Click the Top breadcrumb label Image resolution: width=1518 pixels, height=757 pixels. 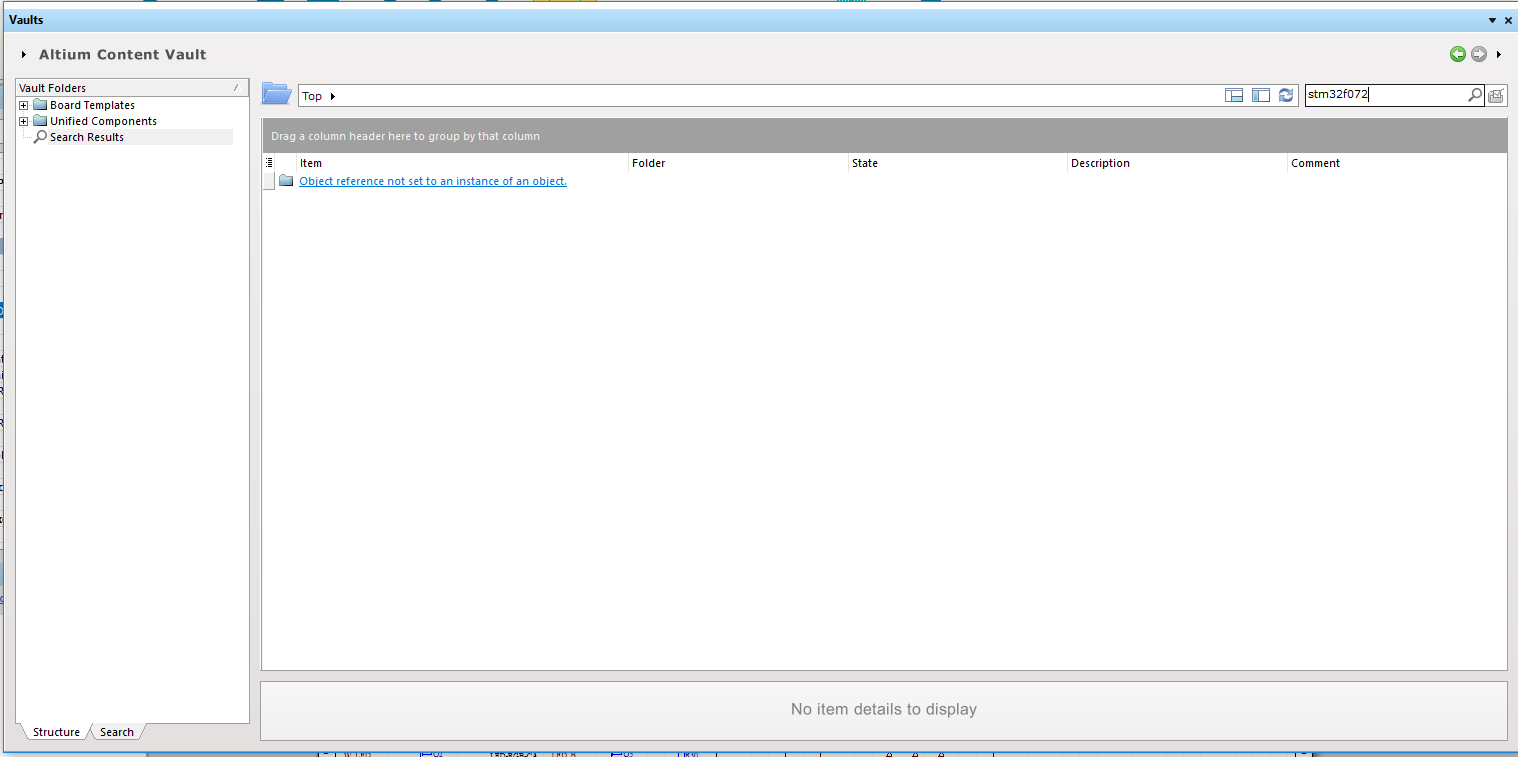pos(312,96)
